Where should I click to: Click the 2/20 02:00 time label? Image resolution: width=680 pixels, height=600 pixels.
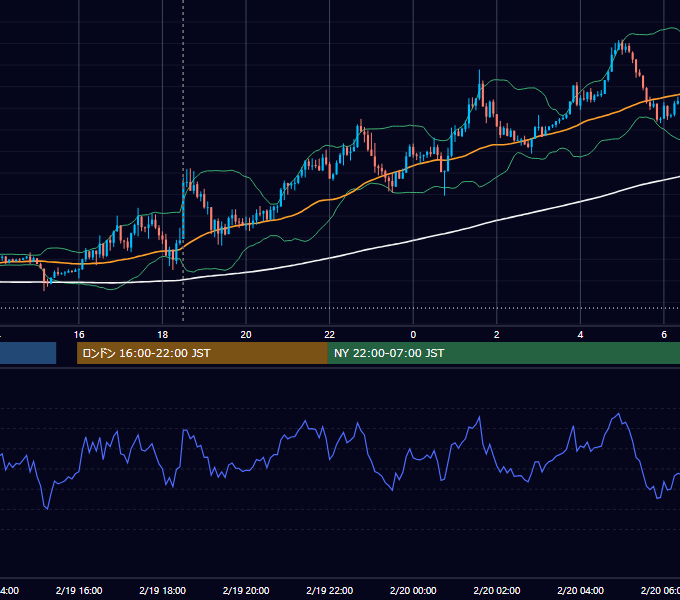497,590
